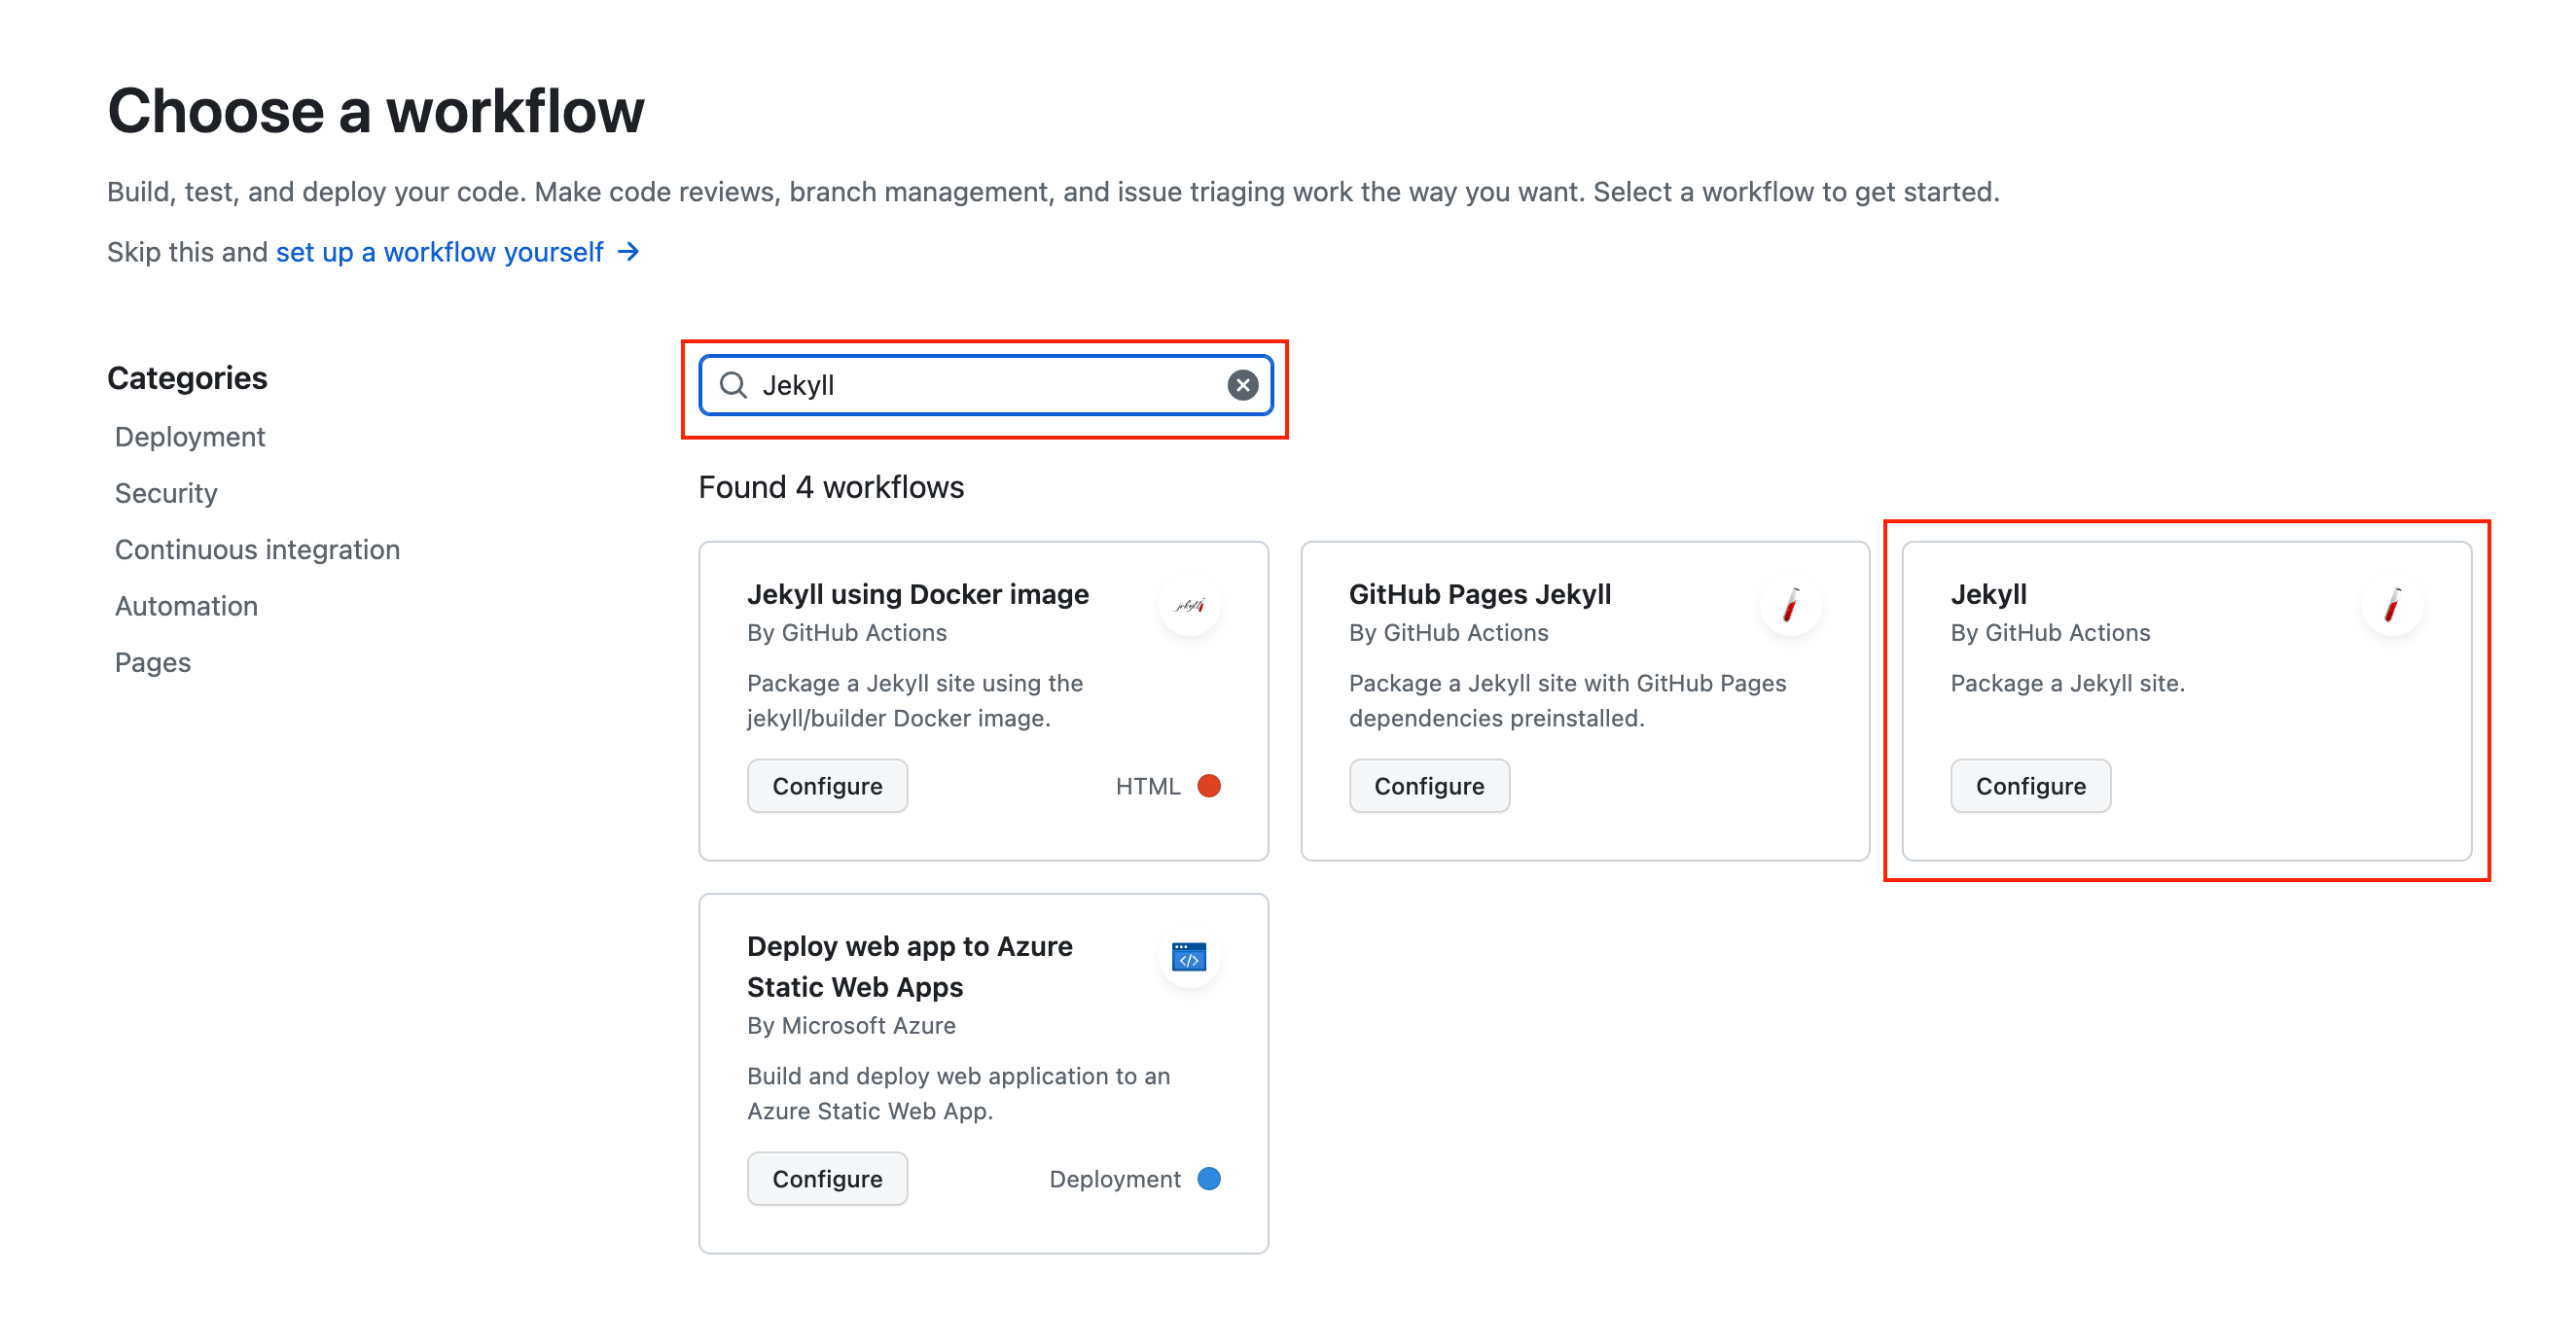Select the Security category

coord(166,493)
